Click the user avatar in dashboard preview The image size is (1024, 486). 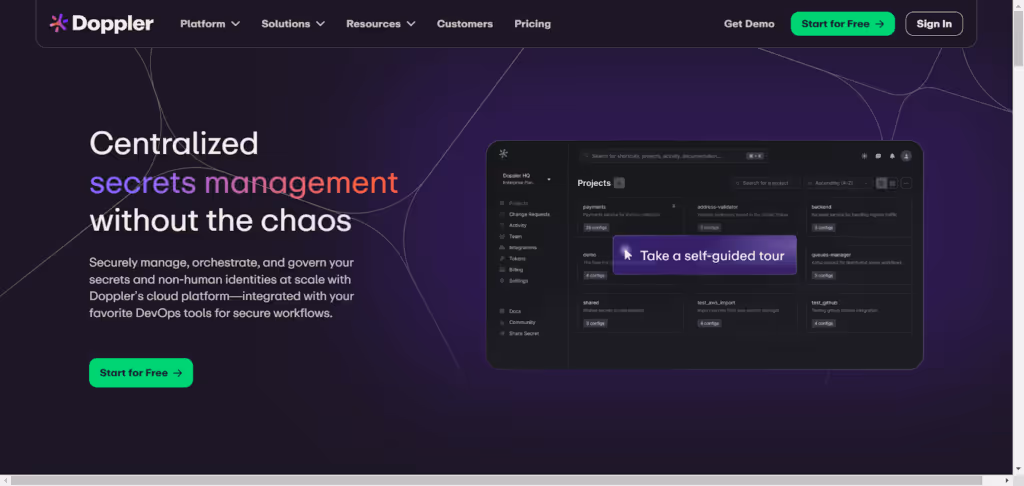click(x=906, y=156)
